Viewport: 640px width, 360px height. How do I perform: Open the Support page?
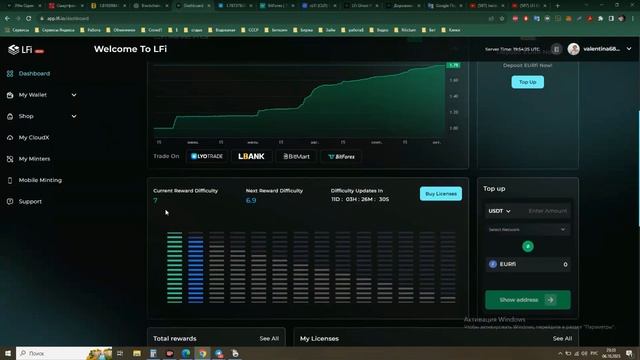(30, 201)
